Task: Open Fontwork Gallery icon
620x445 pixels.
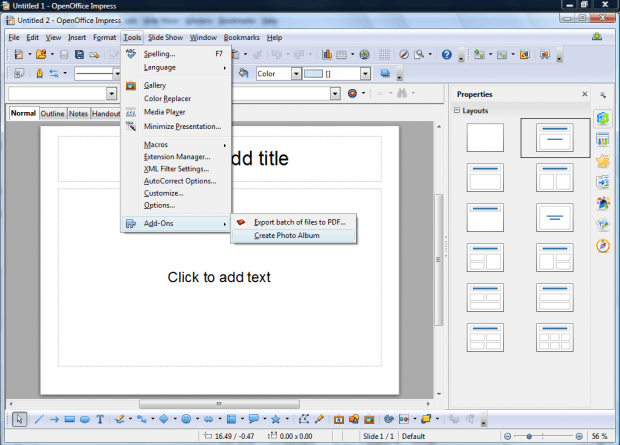Action: point(339,419)
